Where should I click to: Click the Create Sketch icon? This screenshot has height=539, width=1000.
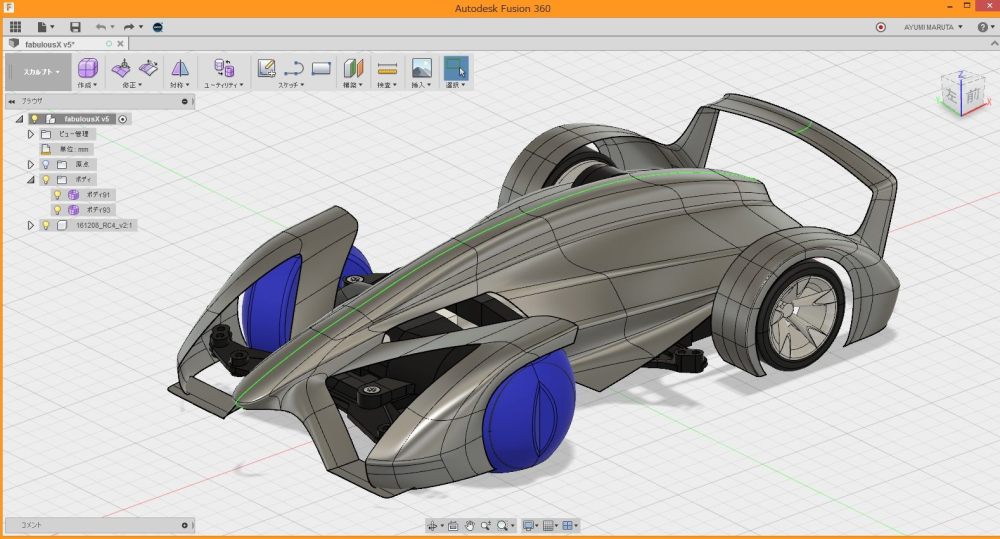(x=266, y=68)
